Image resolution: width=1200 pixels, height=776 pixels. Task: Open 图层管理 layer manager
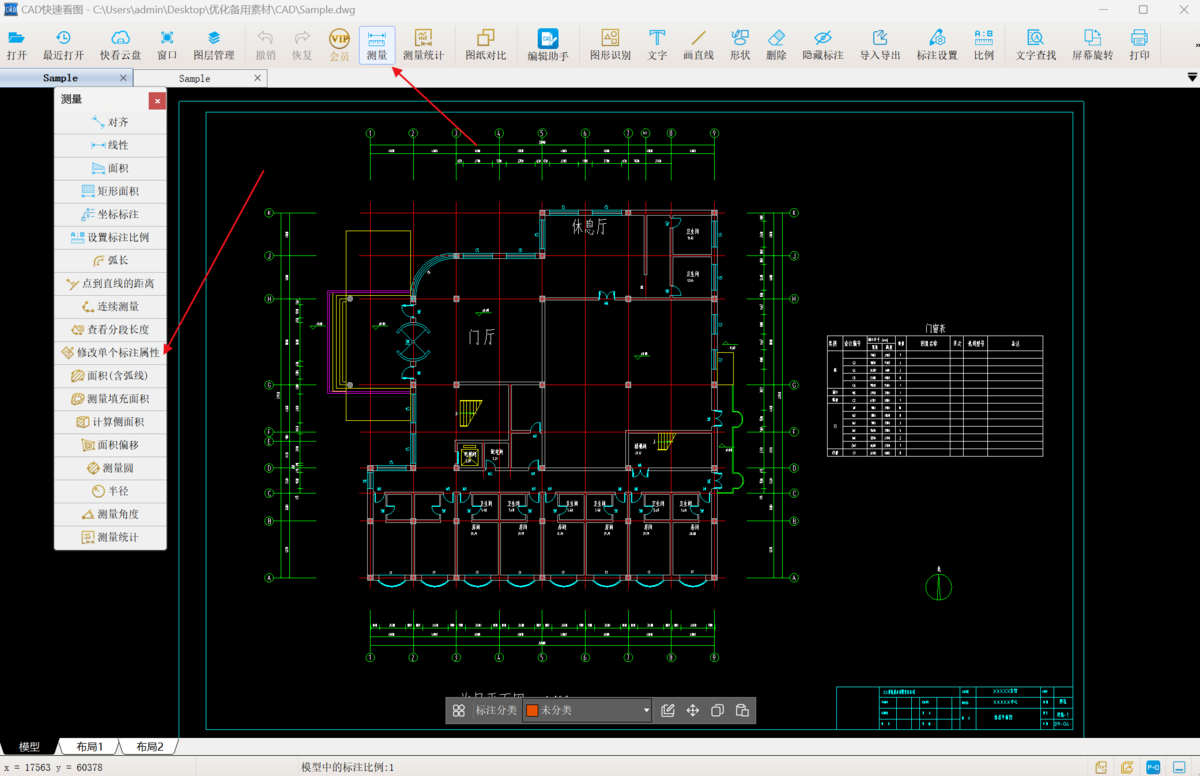(x=213, y=45)
